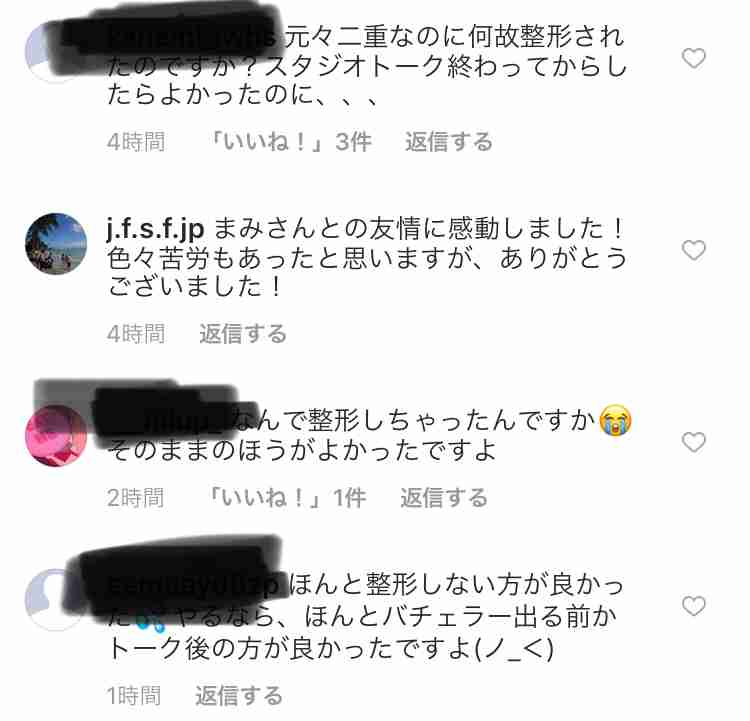This screenshot has height=721, width=750.
Task: Tap the heart beside j.f.s.f.jp's comment
Action: [x=694, y=250]
